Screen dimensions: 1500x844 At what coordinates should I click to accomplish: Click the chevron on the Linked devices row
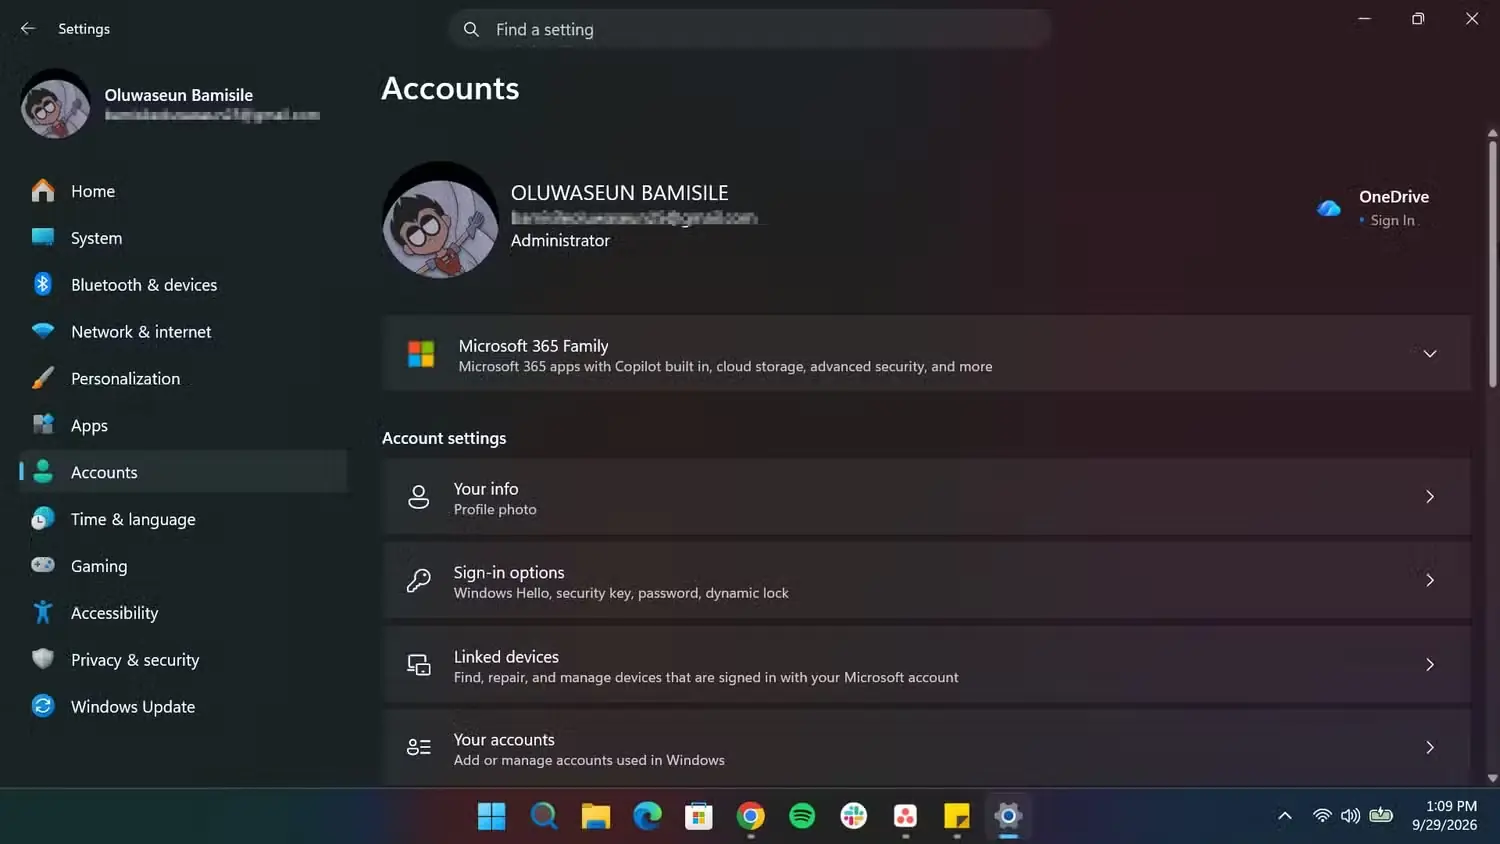[1430, 665]
